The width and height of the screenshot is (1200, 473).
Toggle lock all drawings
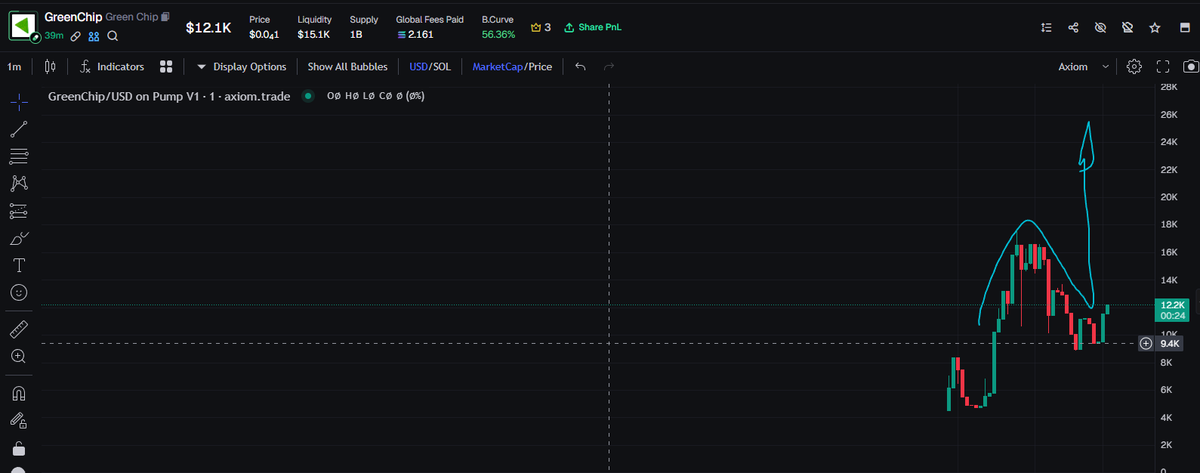tap(18, 448)
